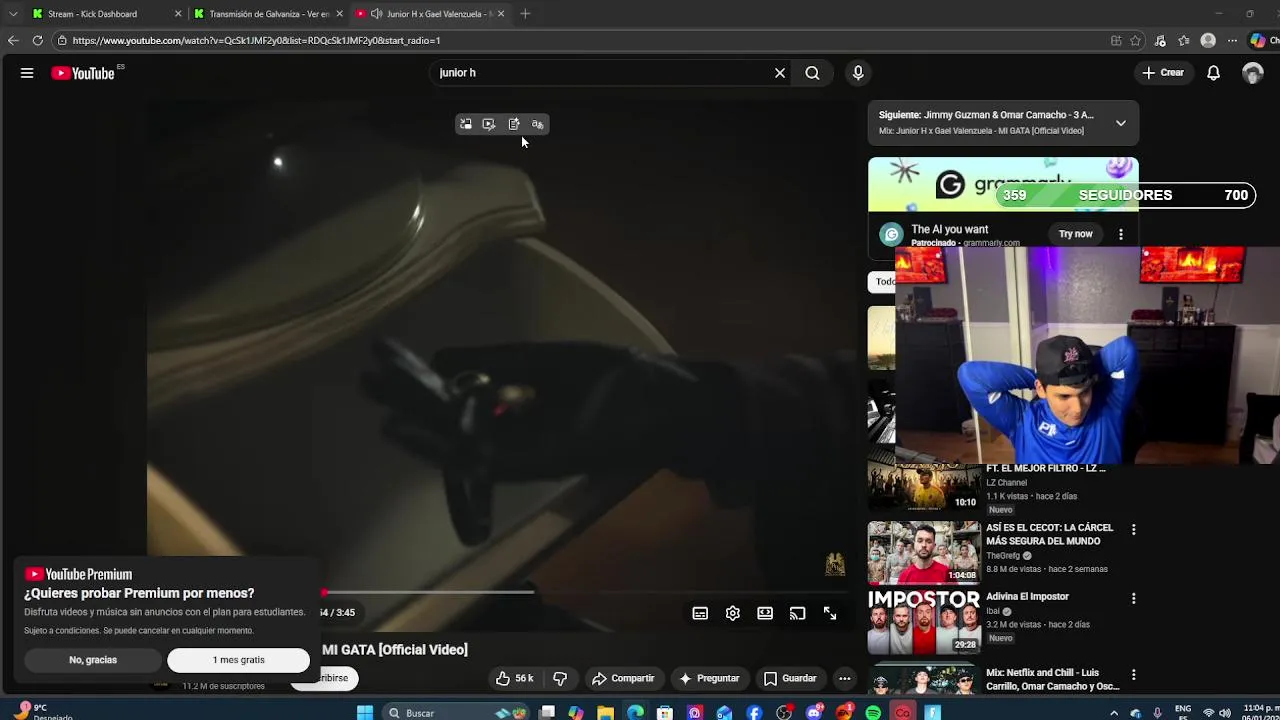This screenshot has height=720, width=1280.
Task: Save video with Guardar button
Action: click(x=790, y=678)
